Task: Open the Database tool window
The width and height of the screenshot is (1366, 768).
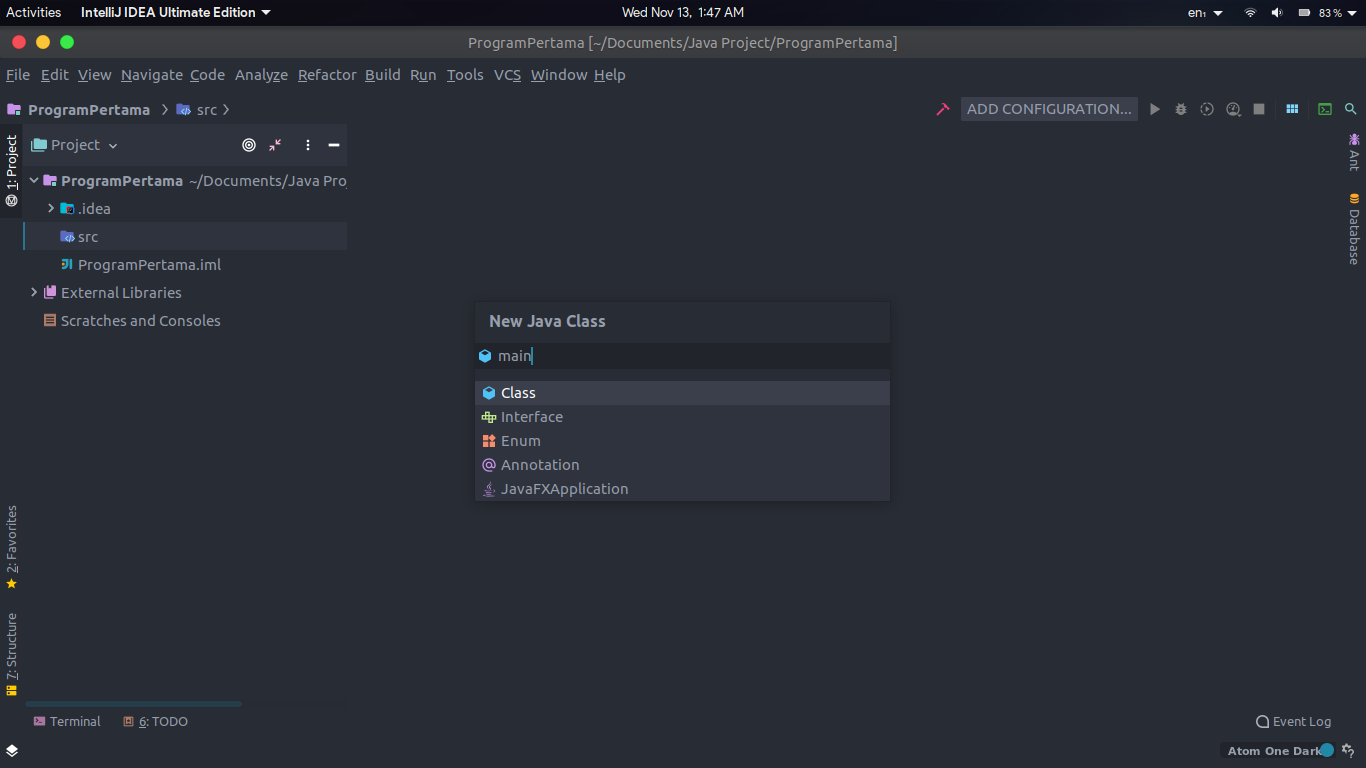Action: [x=1354, y=228]
